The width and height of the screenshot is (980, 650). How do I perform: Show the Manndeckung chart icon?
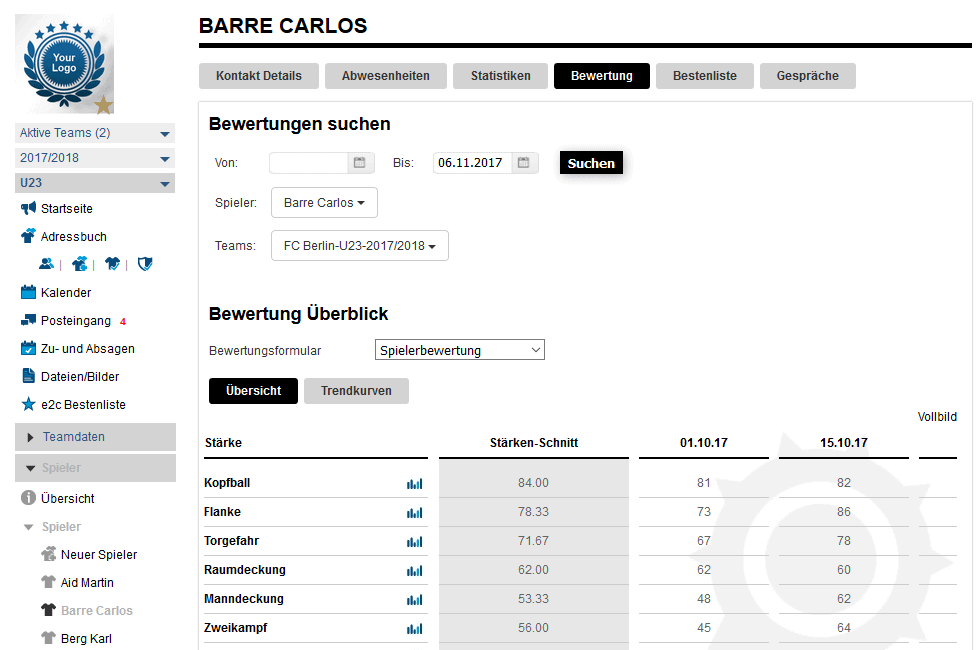414,599
